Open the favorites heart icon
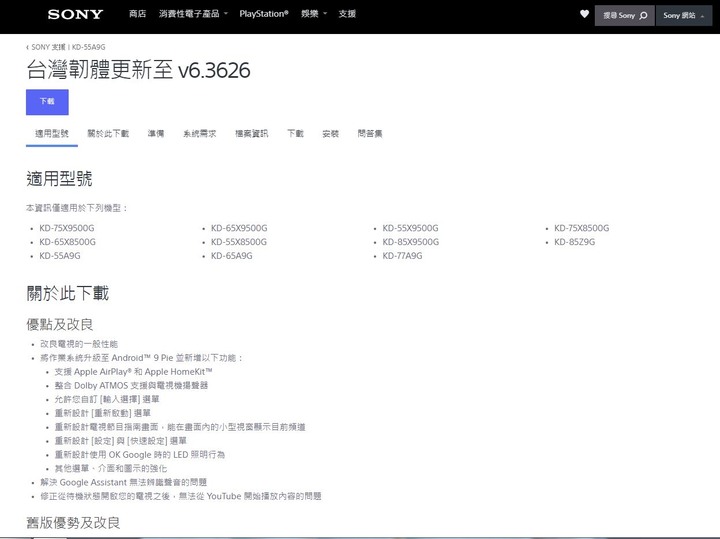 tap(584, 14)
